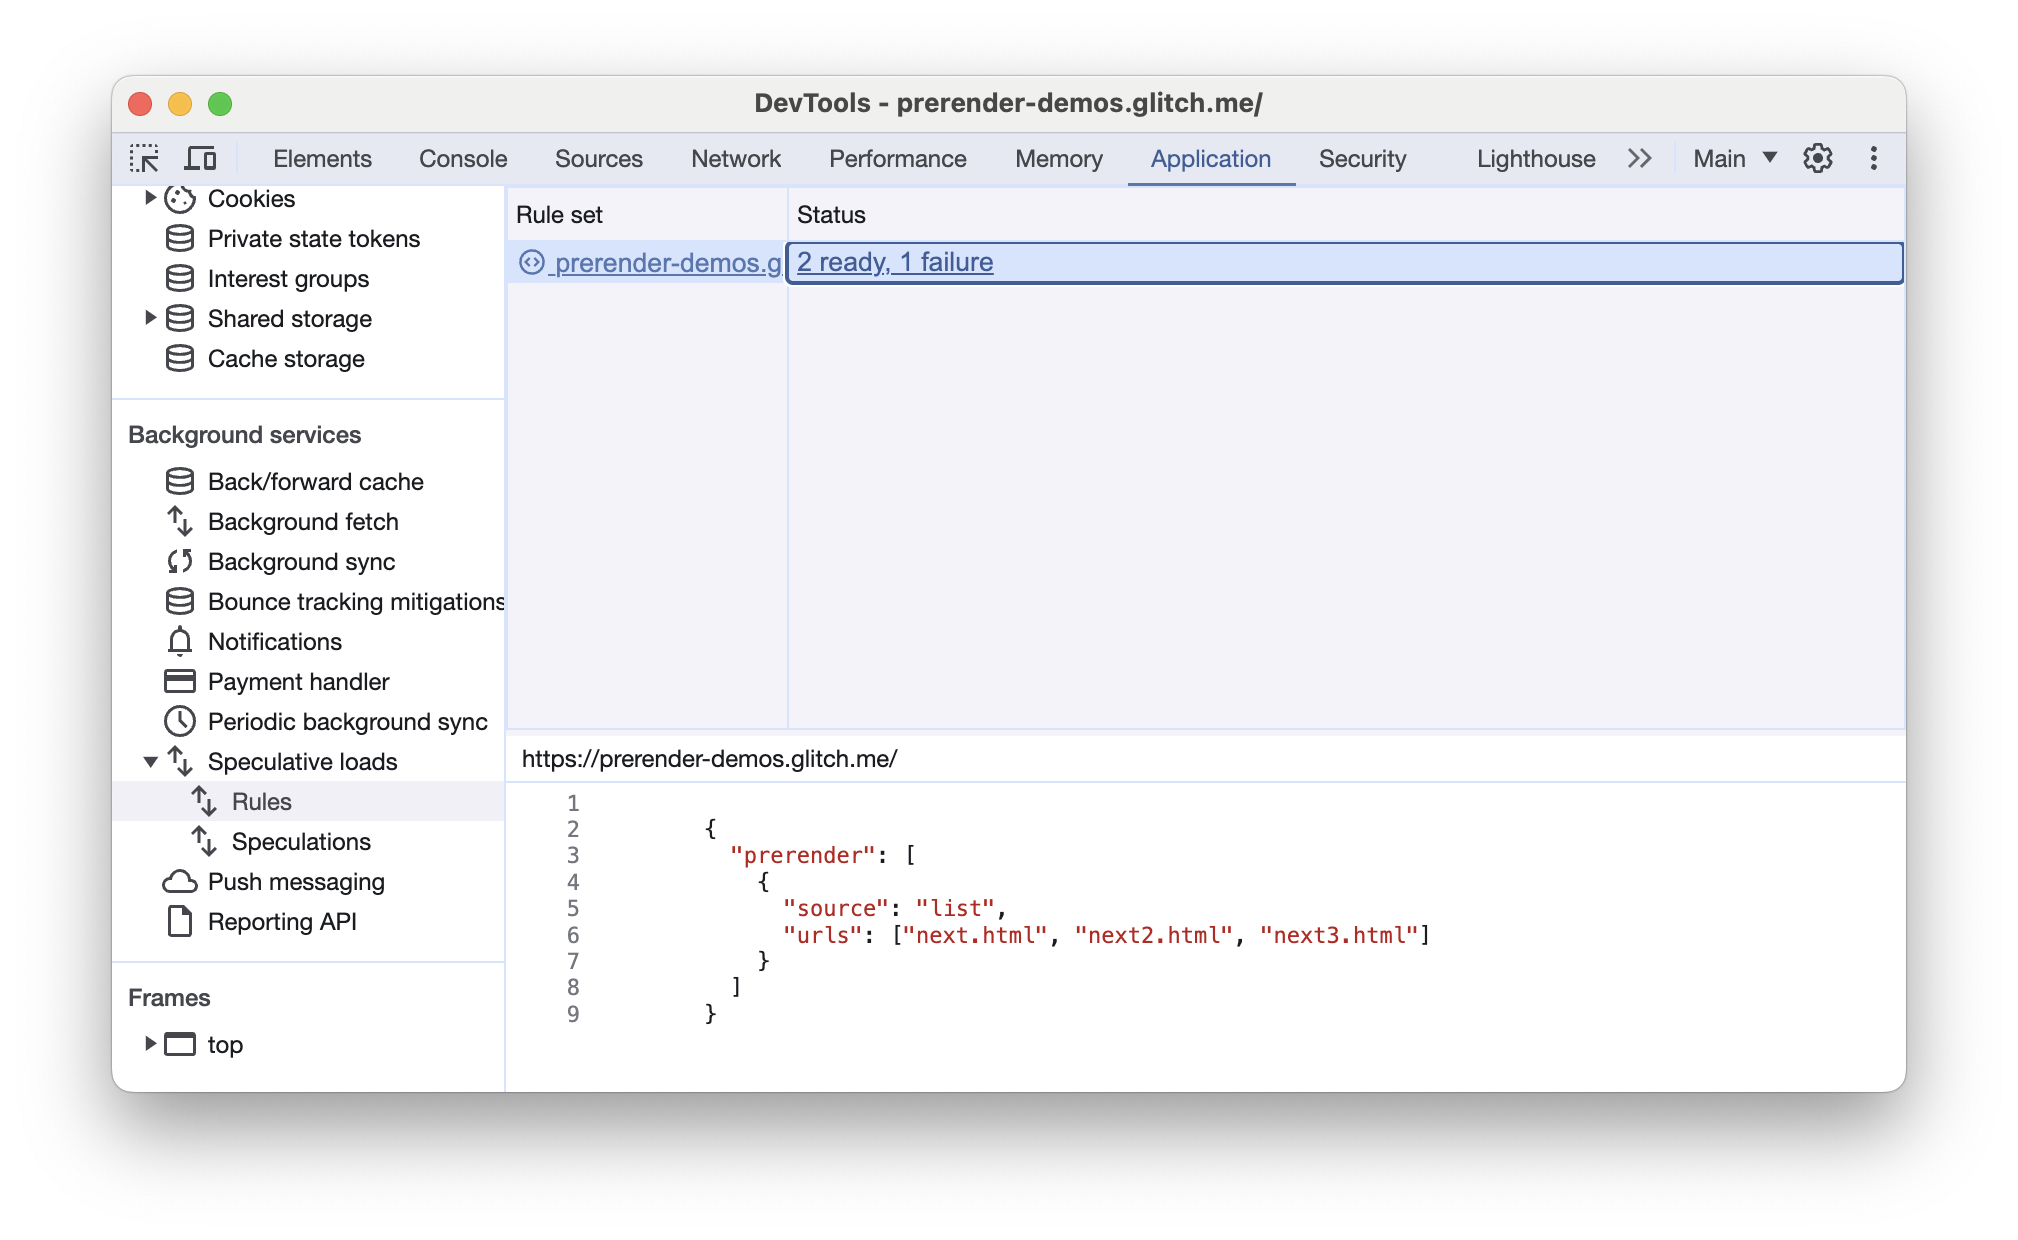Click the Notifications icon
This screenshot has width=2018, height=1240.
pos(177,640)
